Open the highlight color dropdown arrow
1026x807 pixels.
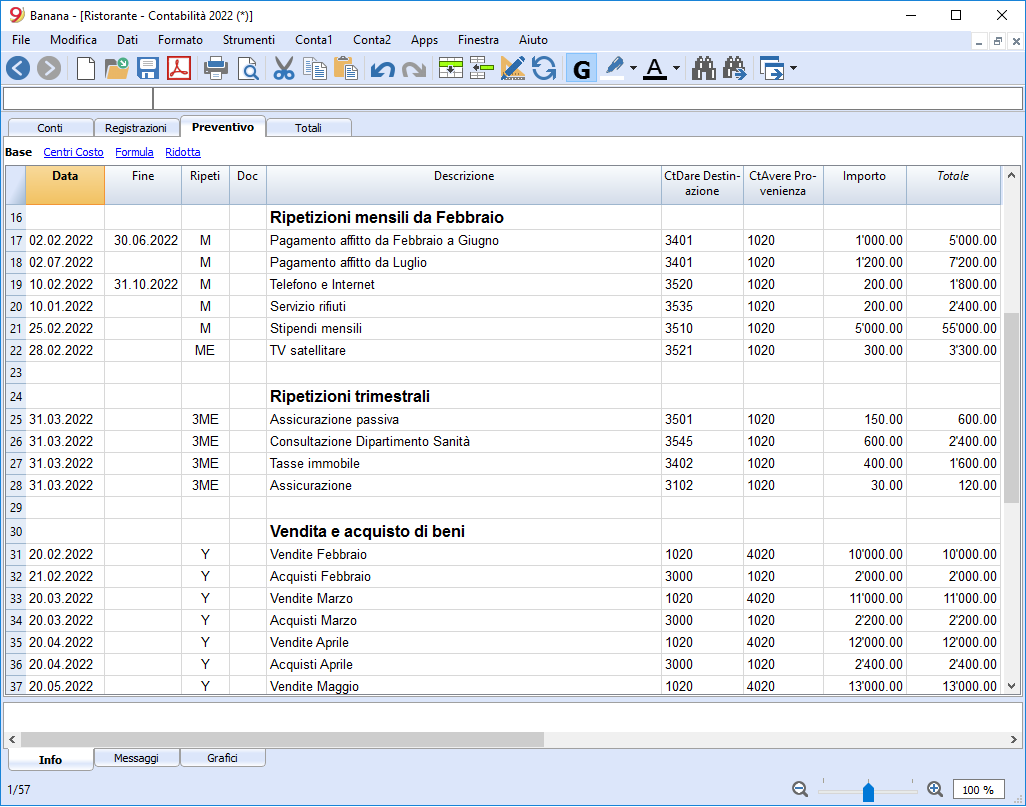633,68
